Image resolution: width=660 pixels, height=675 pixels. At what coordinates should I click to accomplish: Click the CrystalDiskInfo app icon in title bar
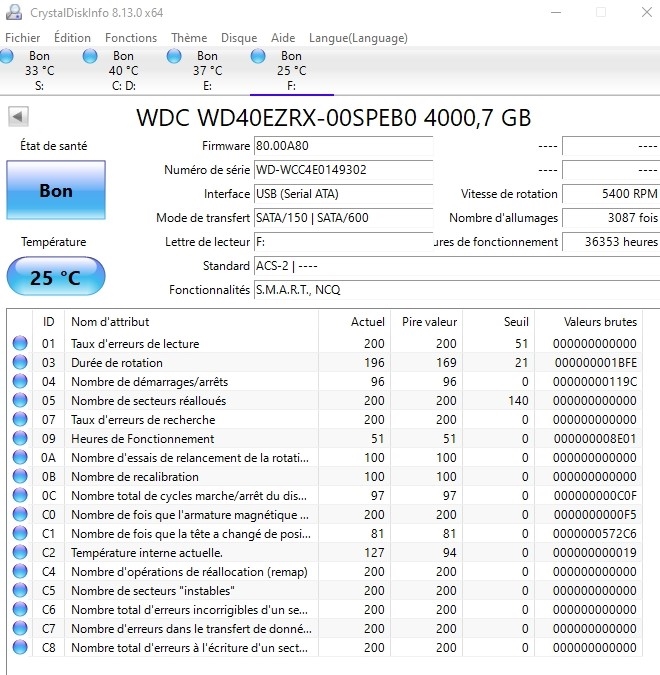click(x=14, y=12)
